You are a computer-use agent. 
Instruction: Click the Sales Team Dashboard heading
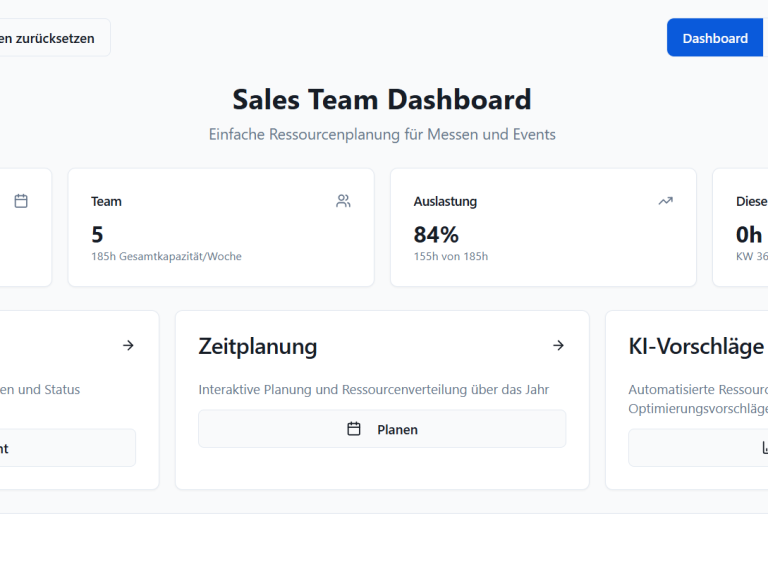coord(382,100)
